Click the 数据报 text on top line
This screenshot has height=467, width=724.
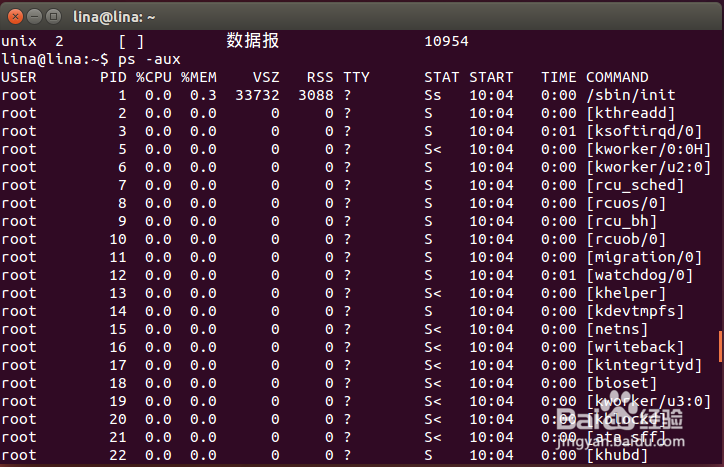(253, 41)
